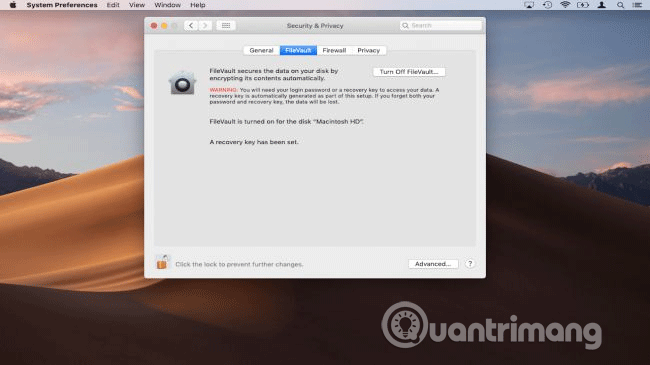The height and width of the screenshot is (365, 650).
Task: Open Wi-Fi status menu
Action: pos(565,5)
